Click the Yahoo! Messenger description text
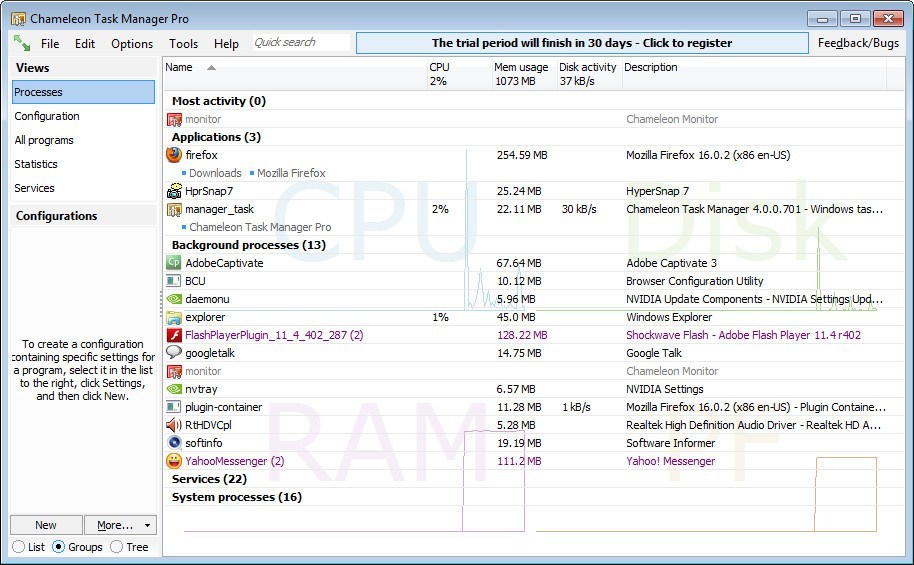Screen dimensions: 914x565 [670, 461]
